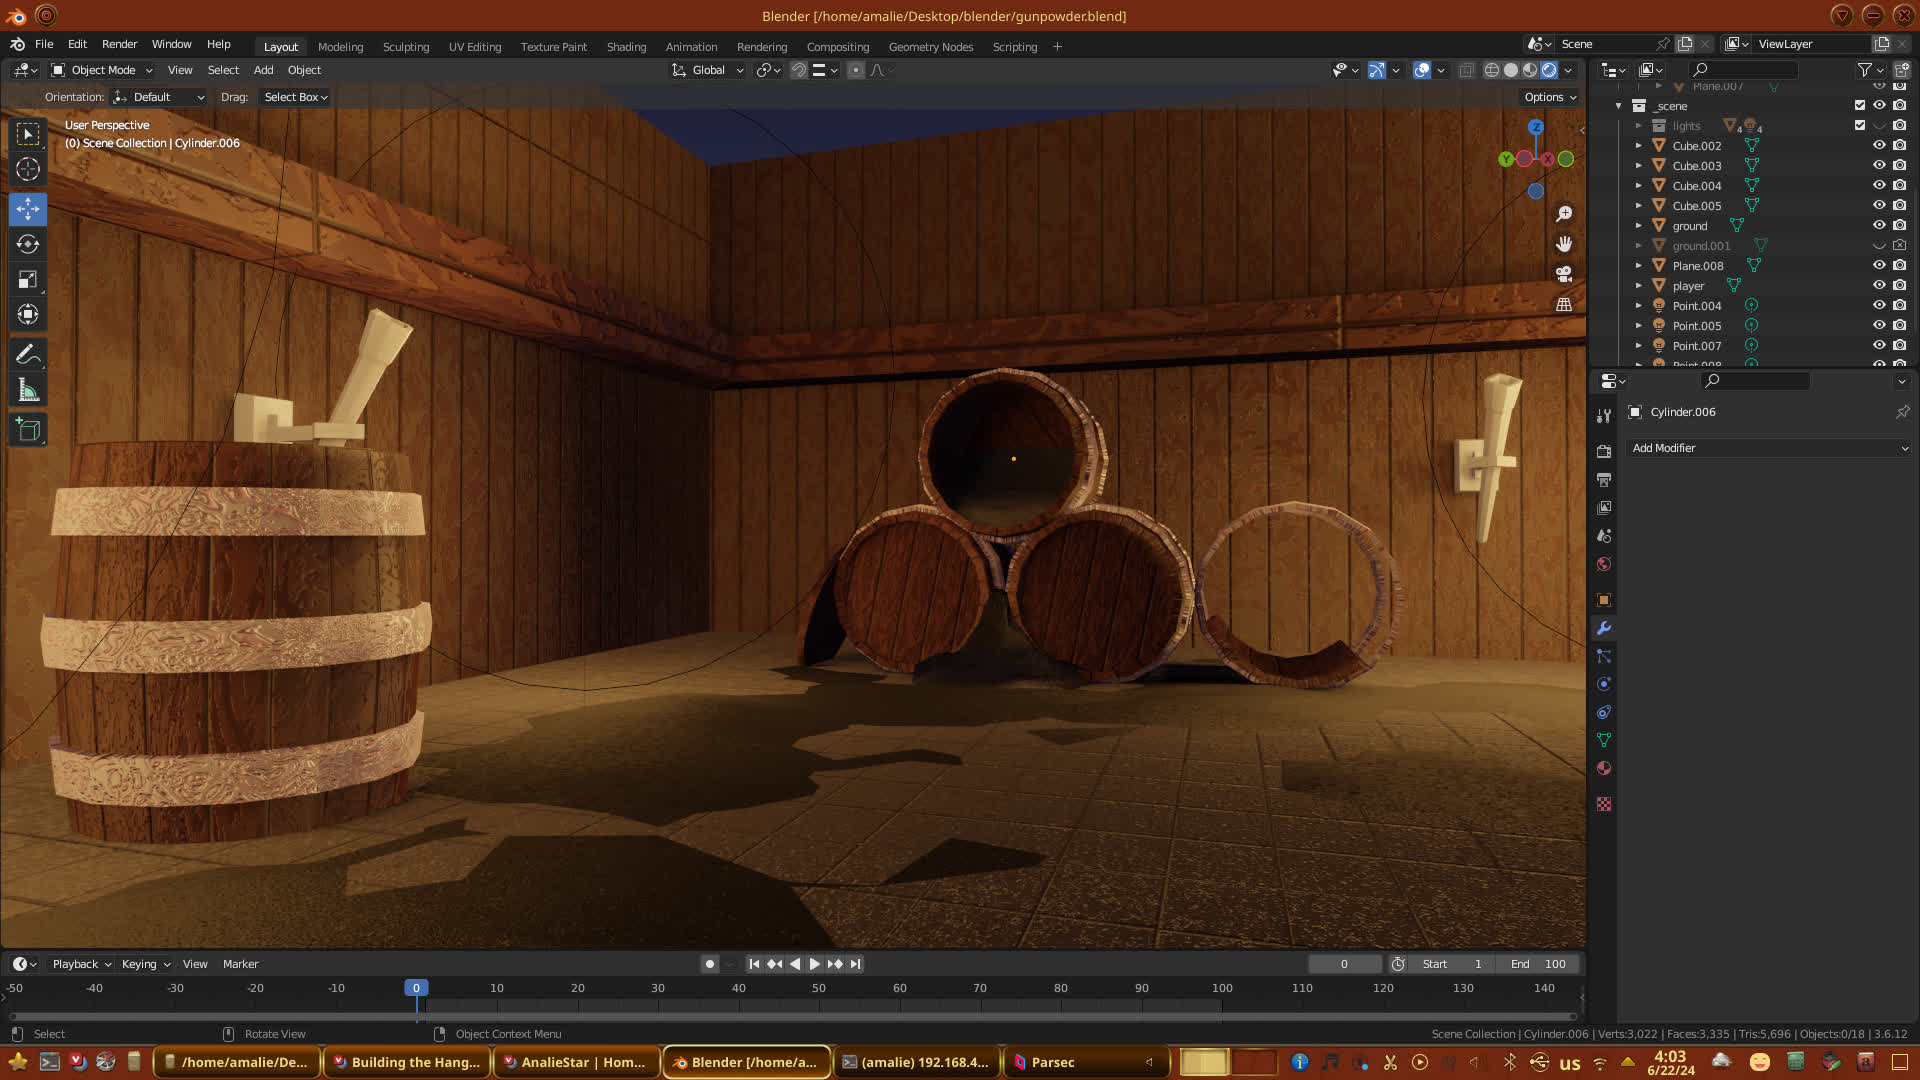Toggle visibility of player object
The width and height of the screenshot is (1920, 1080).
pyautogui.click(x=1879, y=286)
